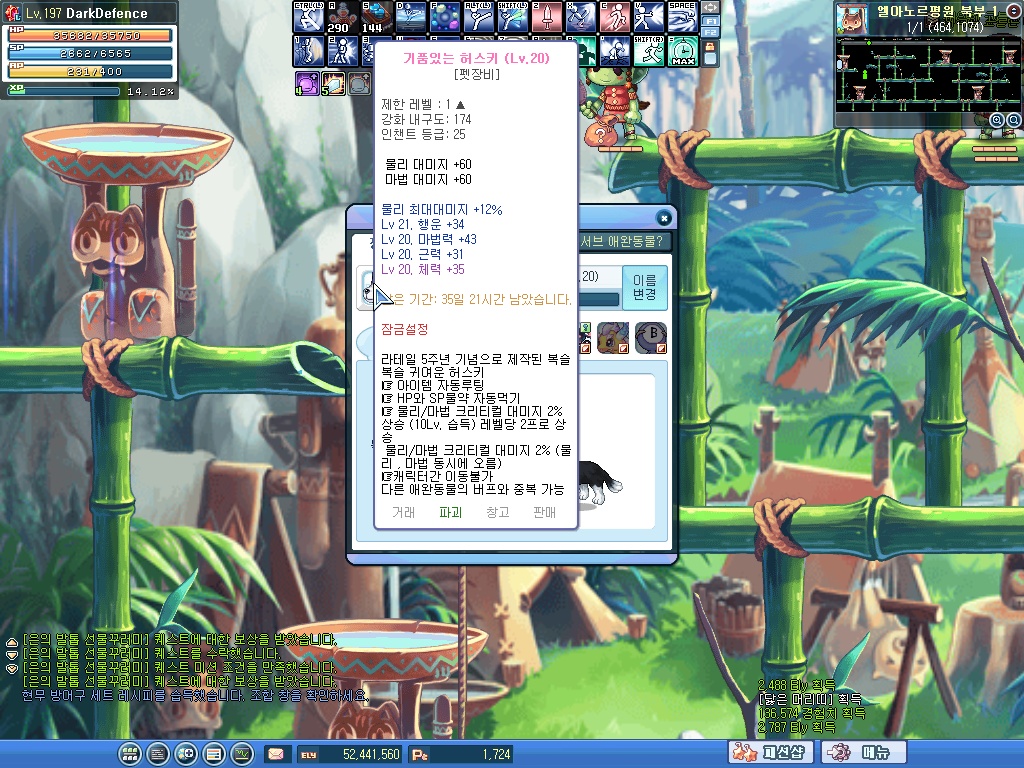Use the potion in slot A (290)

click(x=342, y=17)
